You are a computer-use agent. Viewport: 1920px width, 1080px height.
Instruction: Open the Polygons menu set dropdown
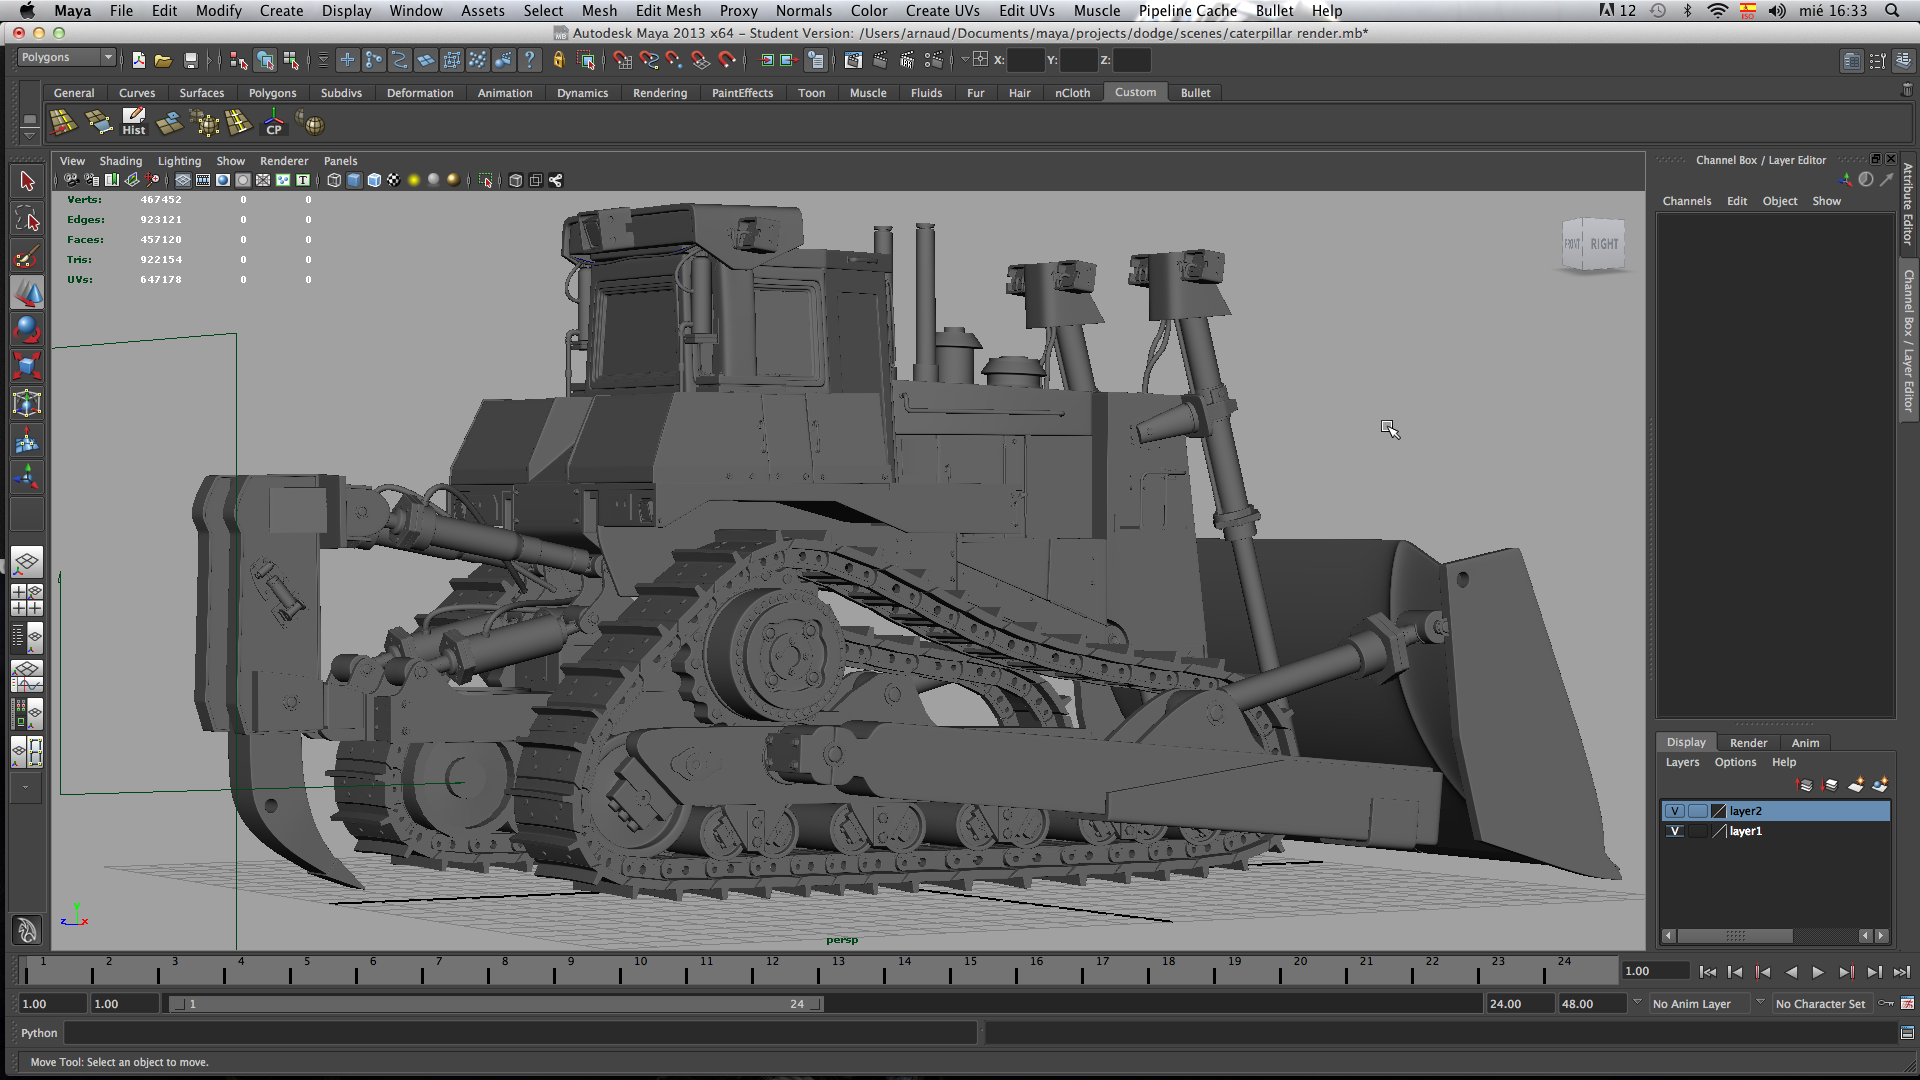(x=107, y=57)
